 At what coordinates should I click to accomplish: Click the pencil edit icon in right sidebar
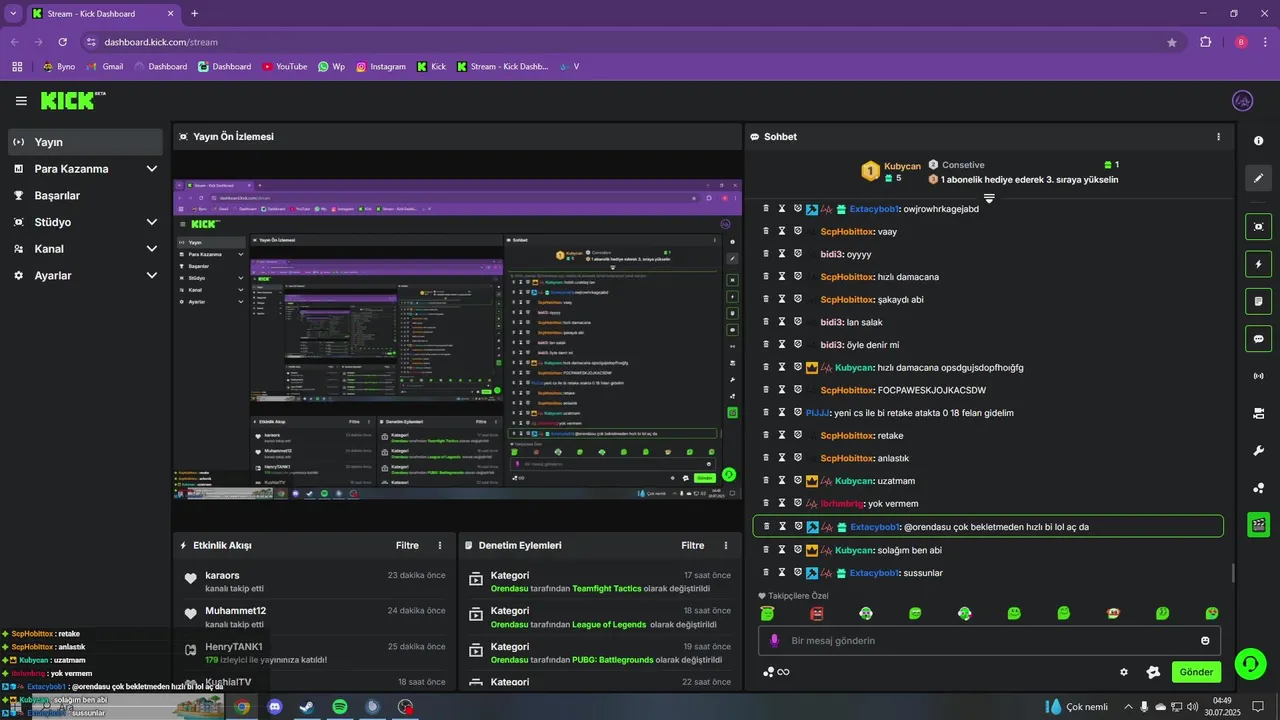coord(1259,178)
